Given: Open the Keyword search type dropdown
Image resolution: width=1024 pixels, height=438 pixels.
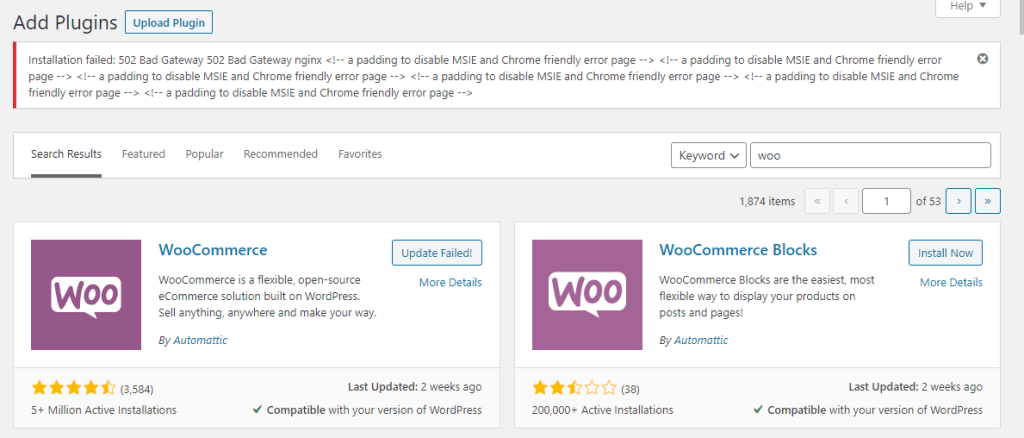Looking at the screenshot, I should tap(709, 155).
